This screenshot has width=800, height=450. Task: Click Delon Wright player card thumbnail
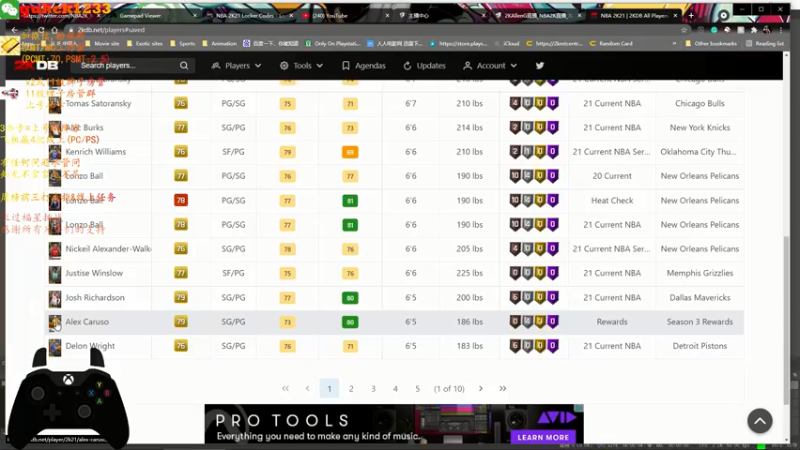(55, 347)
